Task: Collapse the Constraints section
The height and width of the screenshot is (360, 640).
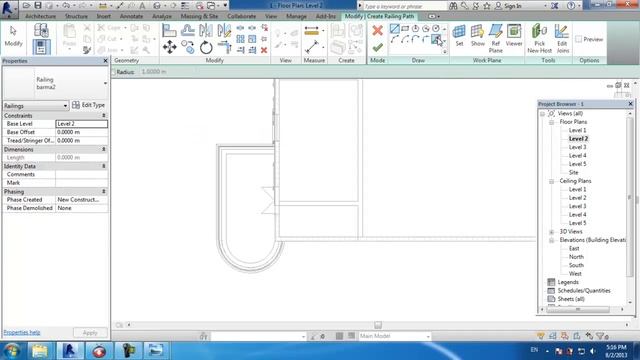Action: [x=104, y=116]
